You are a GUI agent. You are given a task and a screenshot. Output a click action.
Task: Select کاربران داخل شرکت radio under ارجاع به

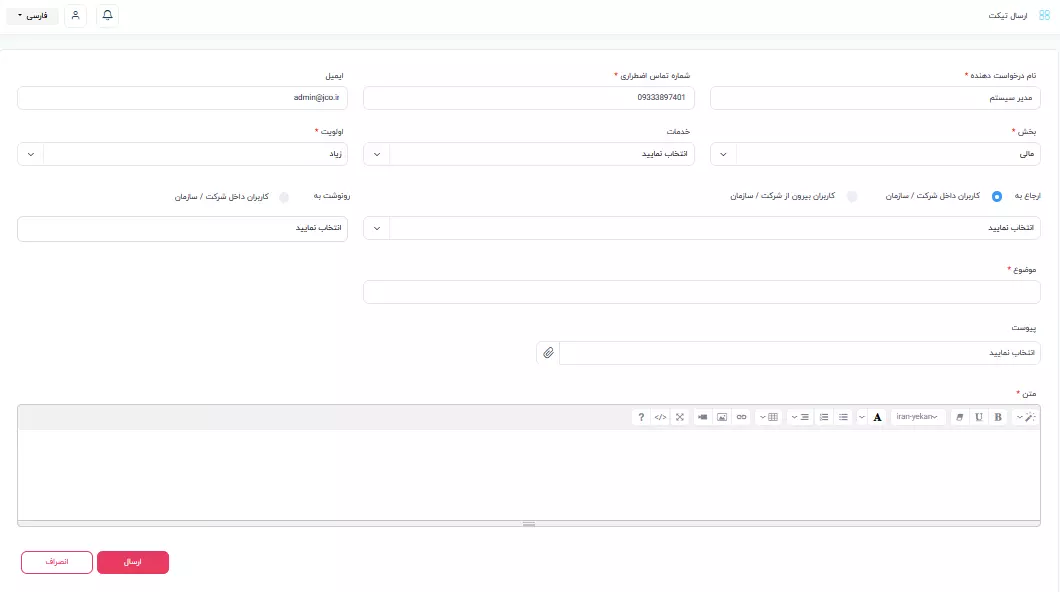[x=997, y=197]
